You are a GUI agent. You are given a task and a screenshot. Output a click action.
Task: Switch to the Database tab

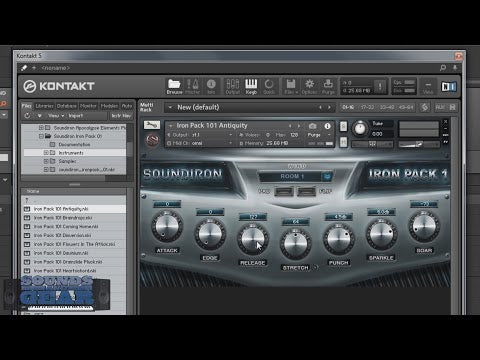(x=66, y=106)
